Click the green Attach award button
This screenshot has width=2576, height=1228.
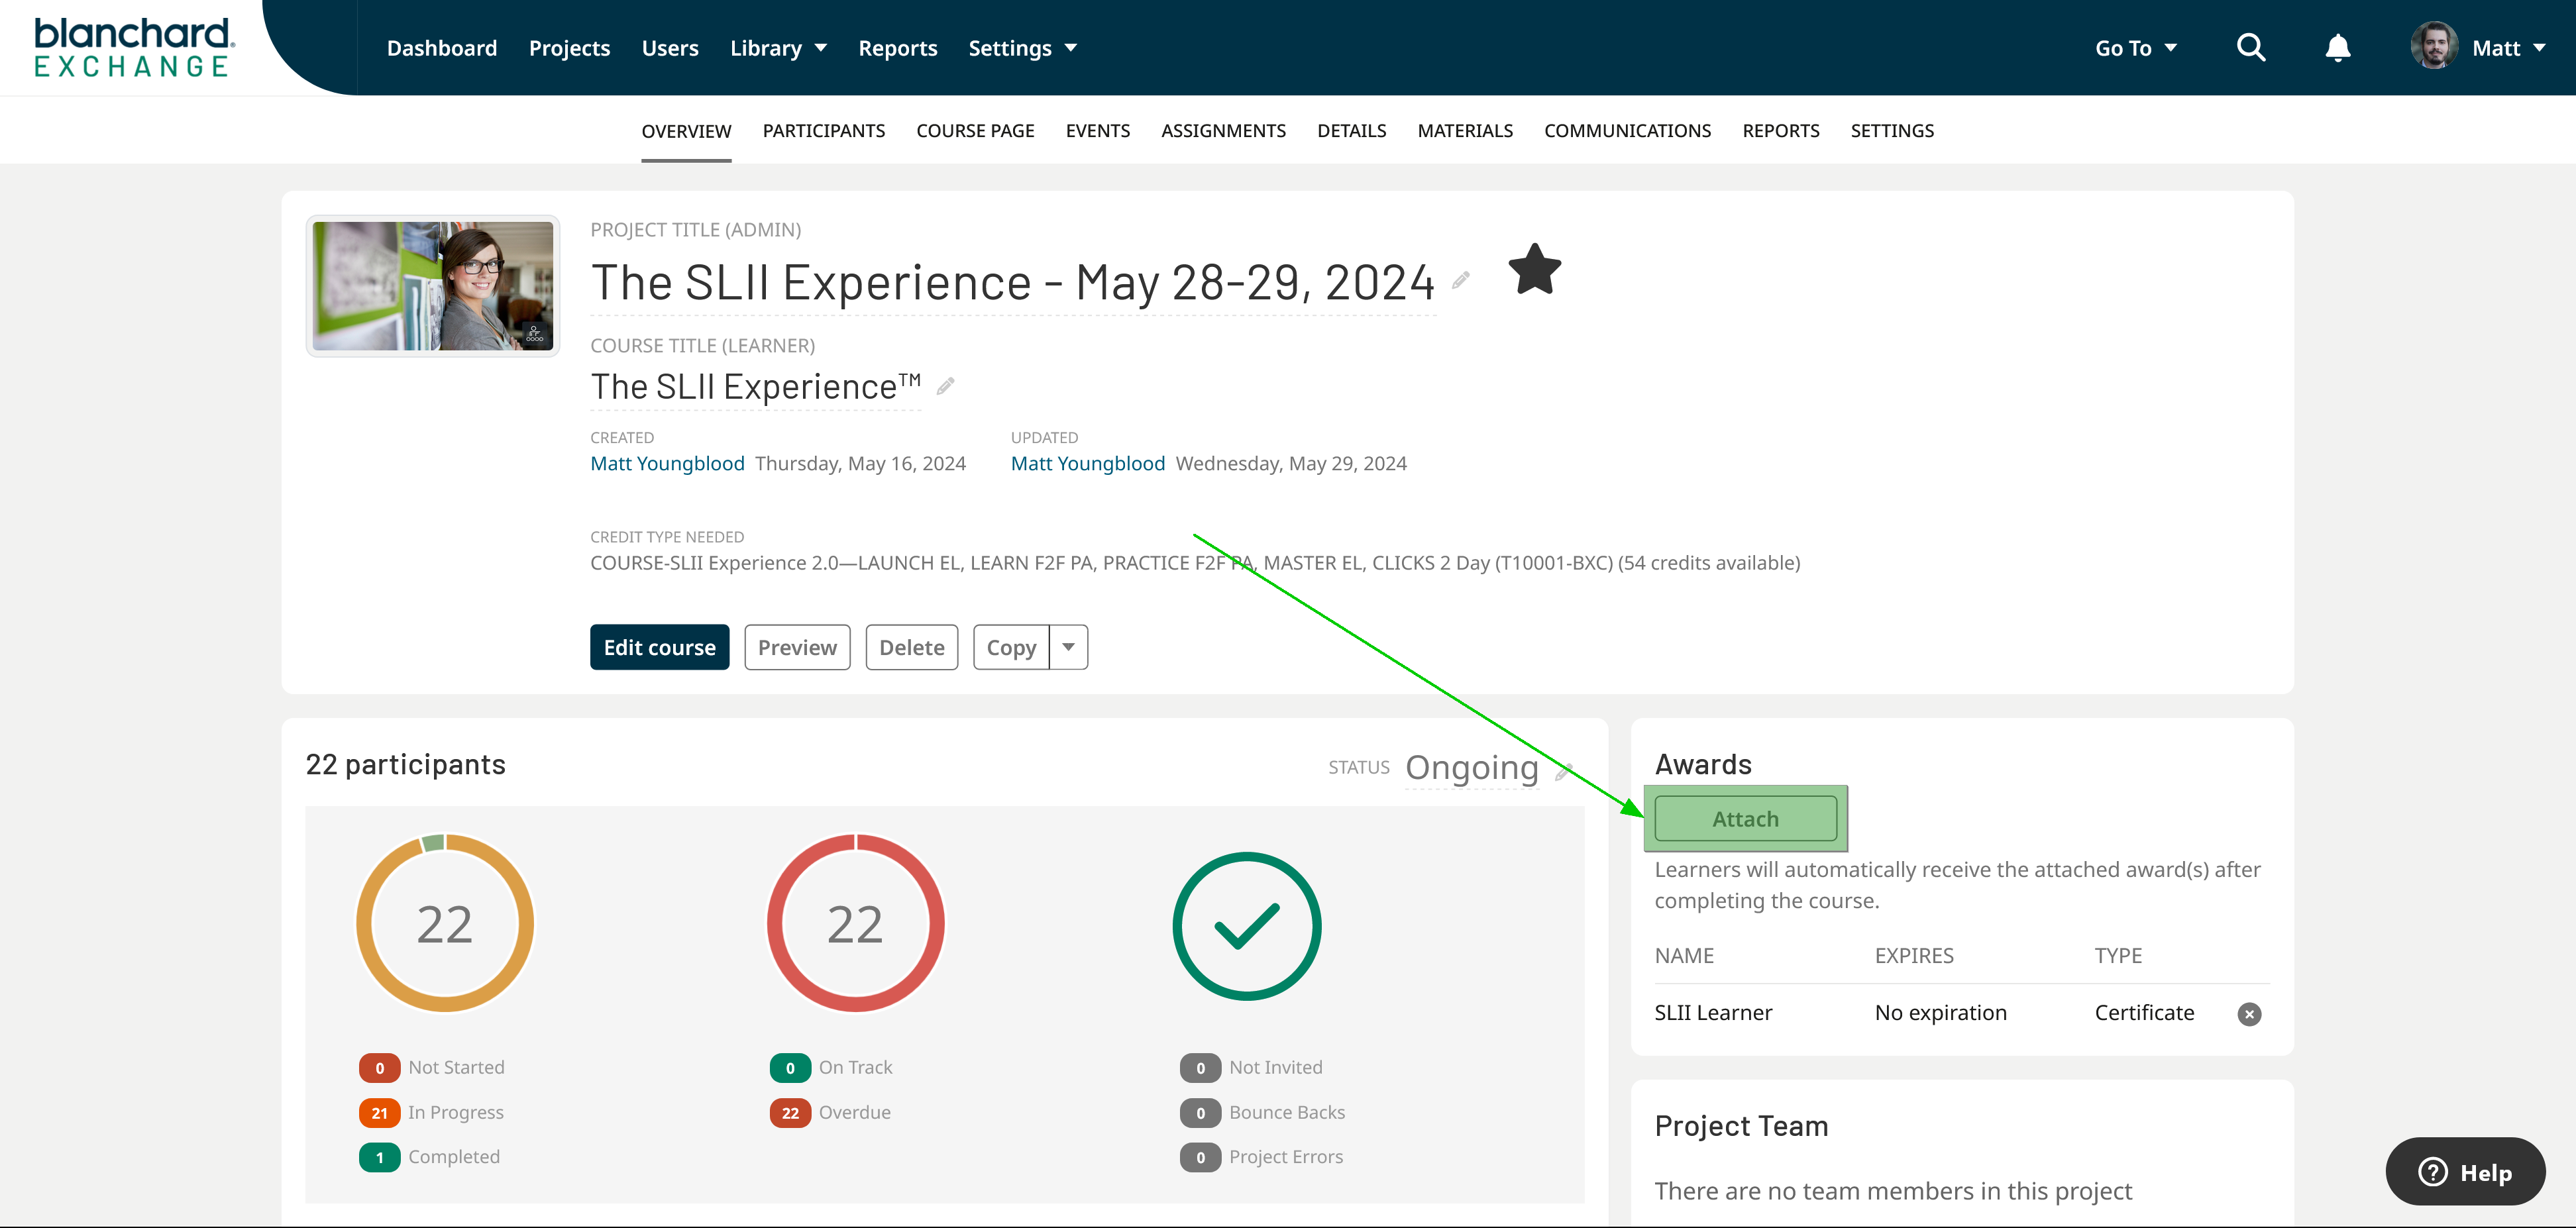tap(1744, 818)
